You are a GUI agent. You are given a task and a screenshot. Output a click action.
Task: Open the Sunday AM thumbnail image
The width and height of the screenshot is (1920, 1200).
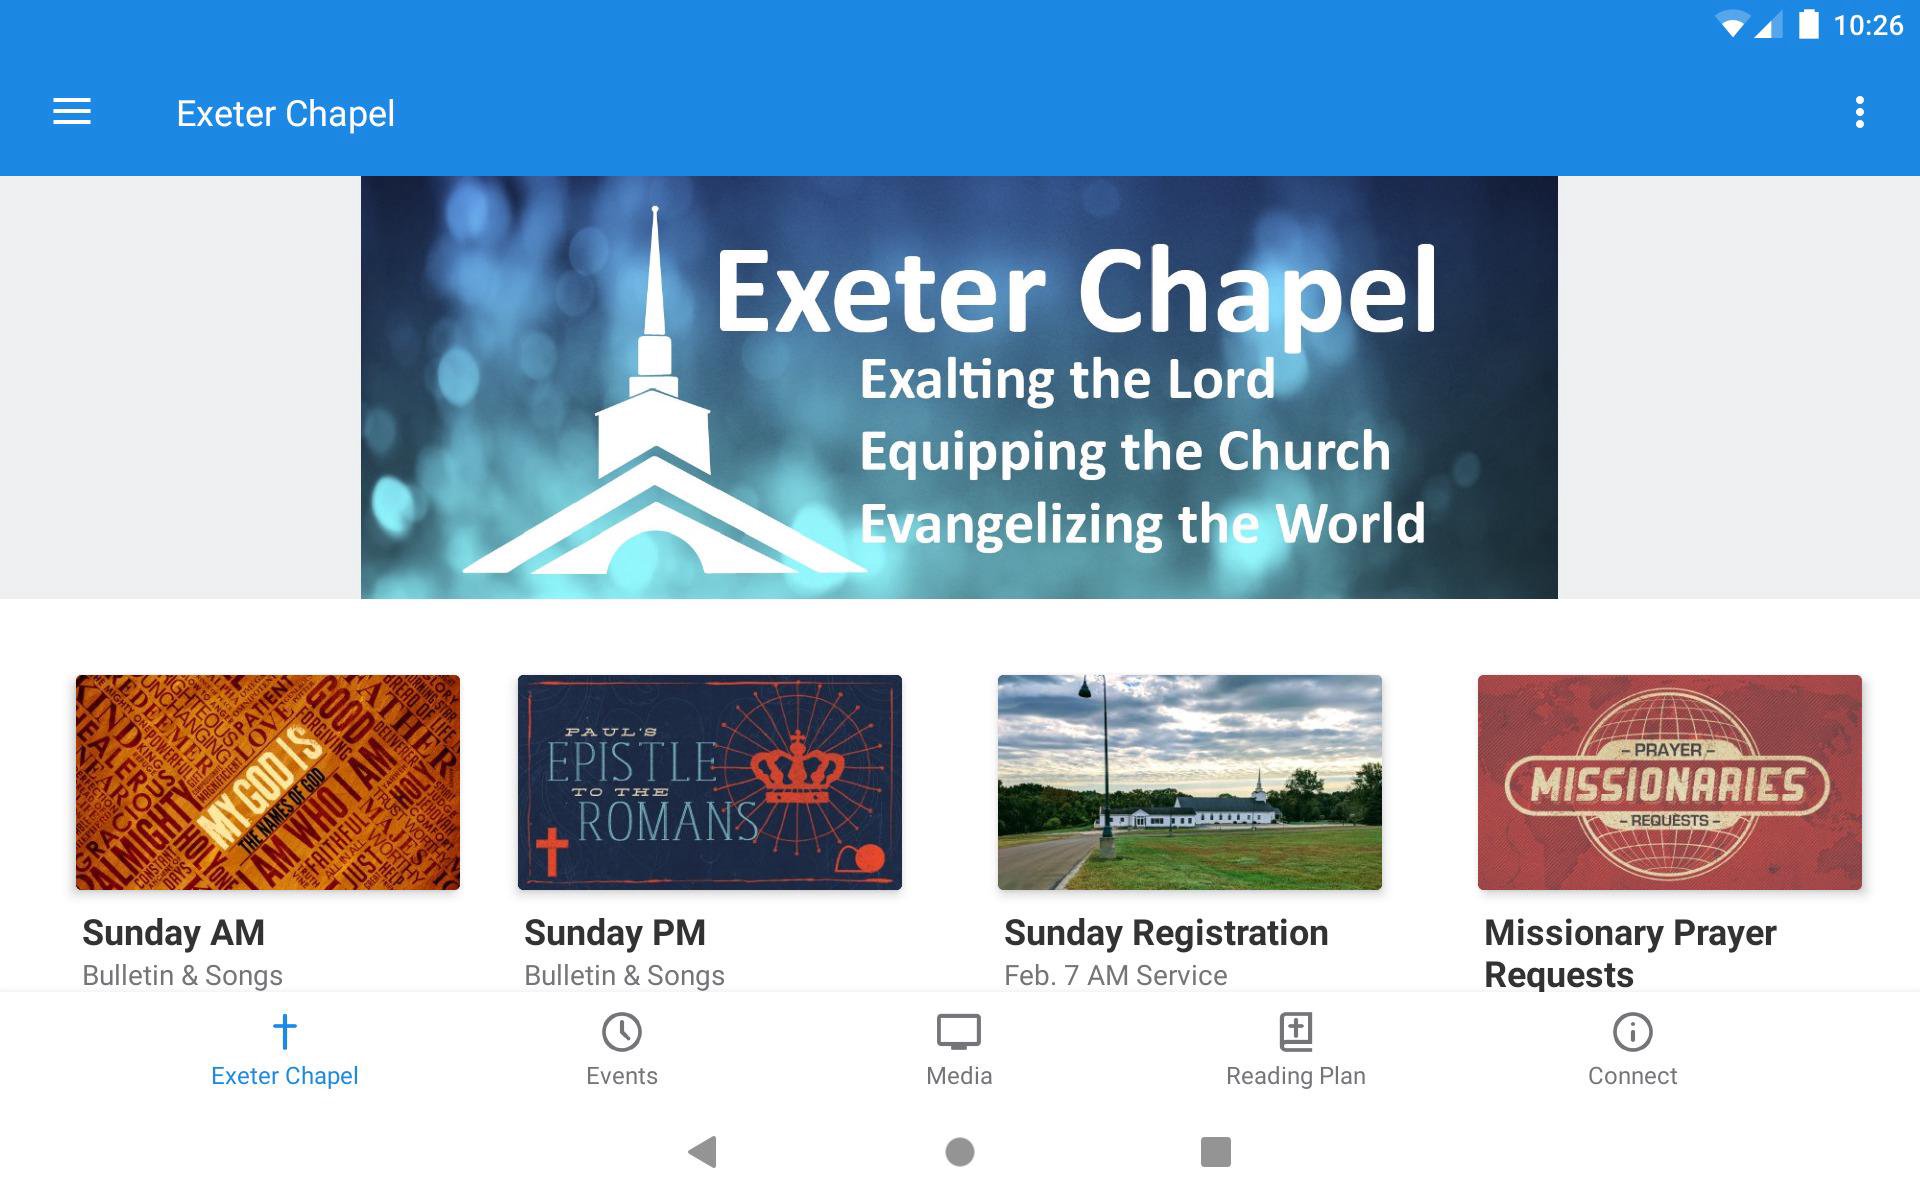pos(268,782)
